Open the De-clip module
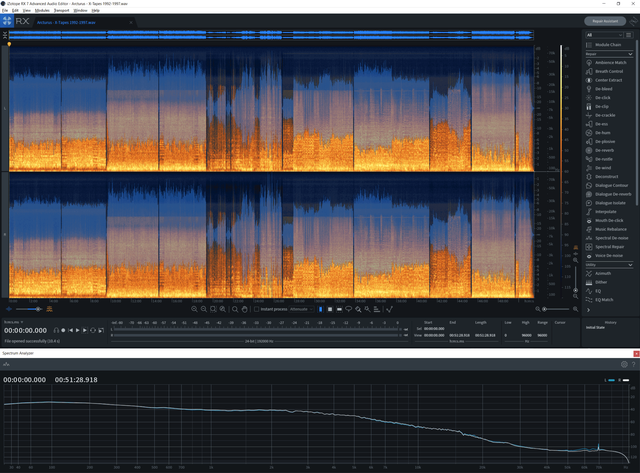 coord(598,106)
